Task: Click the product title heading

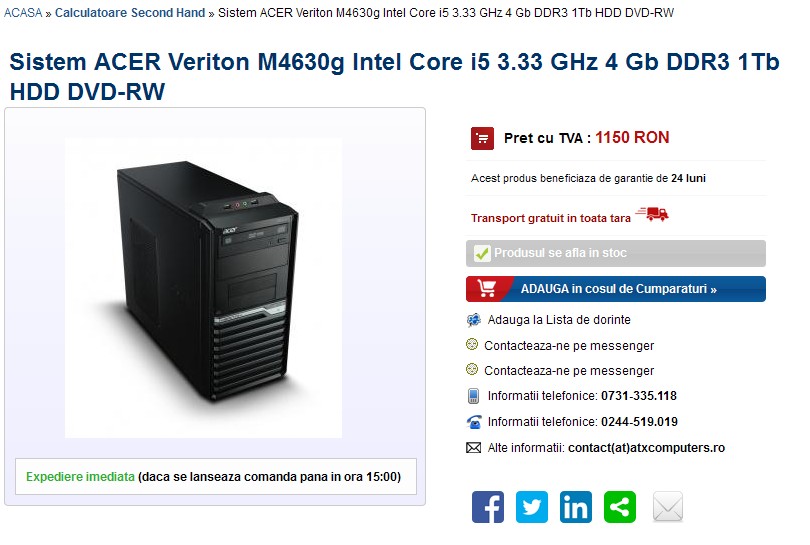Action: coord(394,76)
